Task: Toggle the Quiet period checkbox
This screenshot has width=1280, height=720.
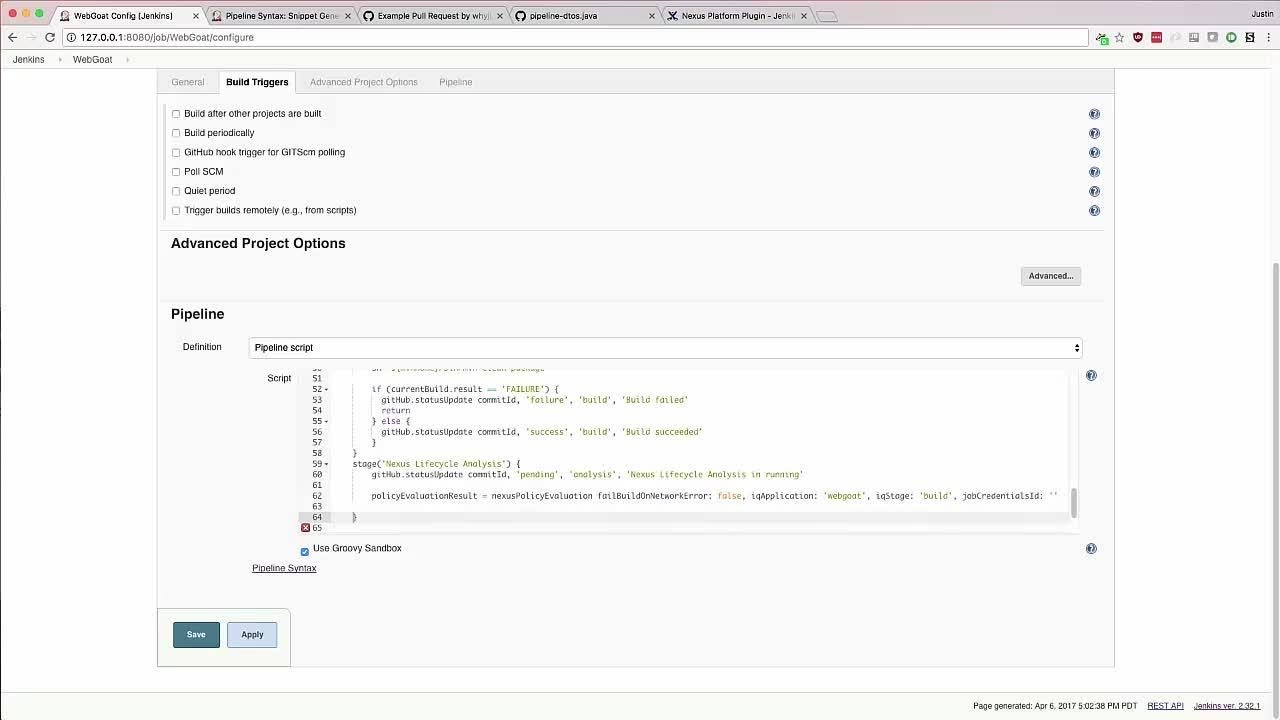Action: [176, 191]
